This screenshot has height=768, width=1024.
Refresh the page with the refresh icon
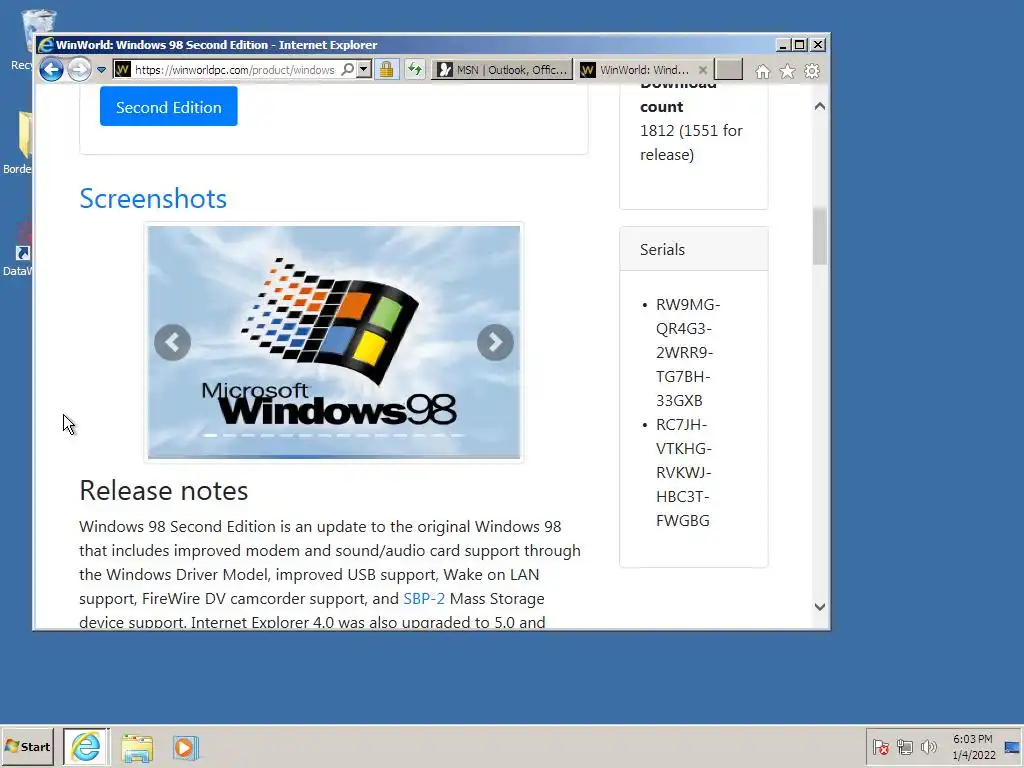(x=415, y=69)
